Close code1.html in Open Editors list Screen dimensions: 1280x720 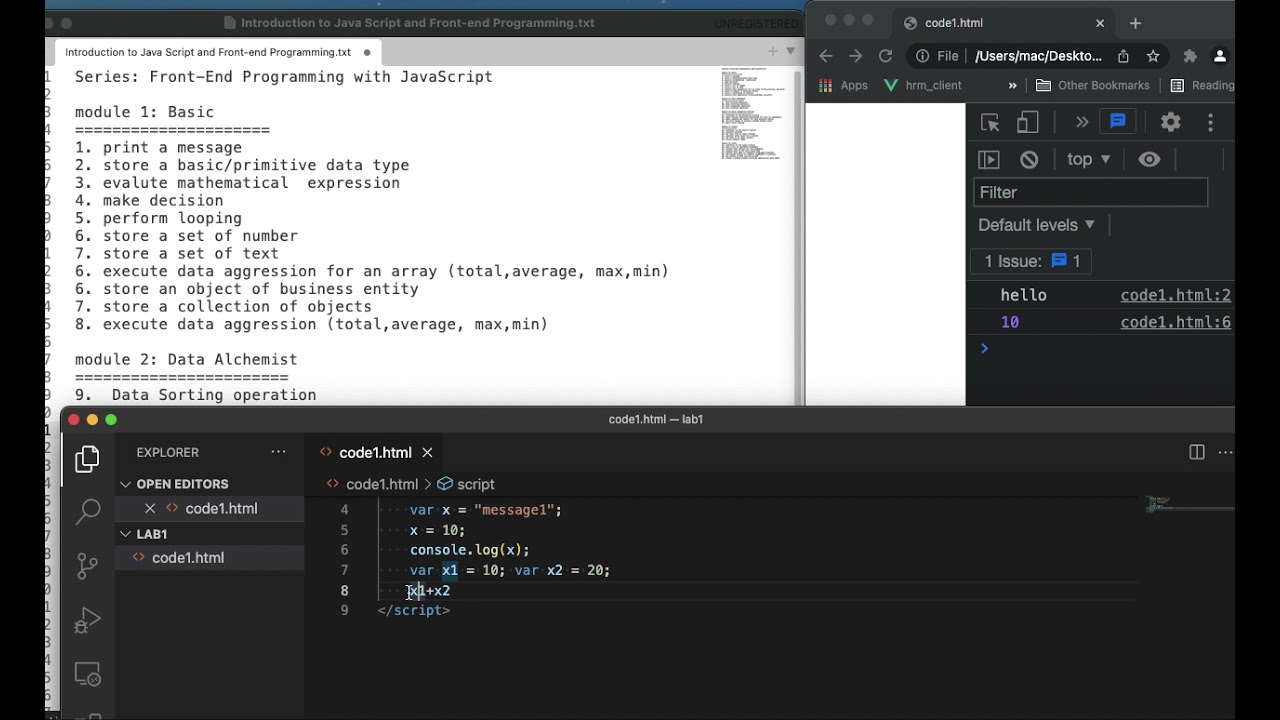point(150,508)
